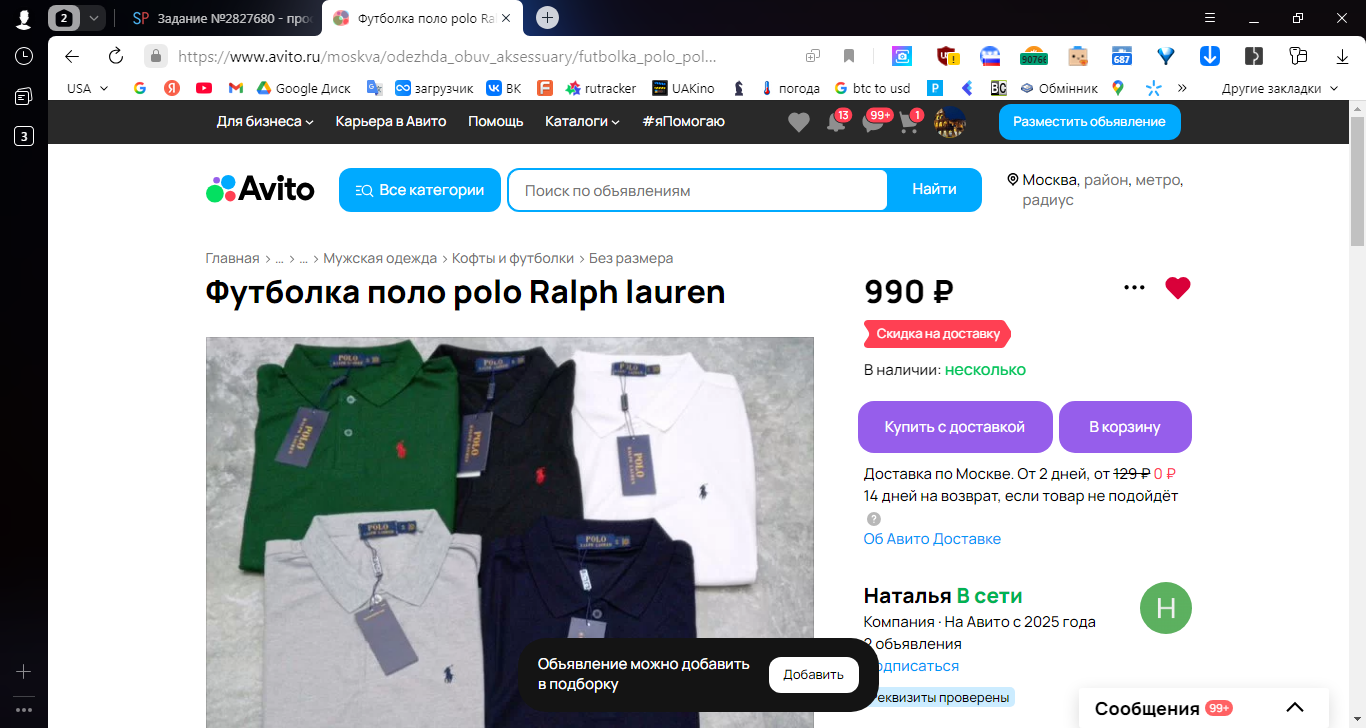Open blue download-arrow extension
1366x728 pixels.
coord(1209,56)
